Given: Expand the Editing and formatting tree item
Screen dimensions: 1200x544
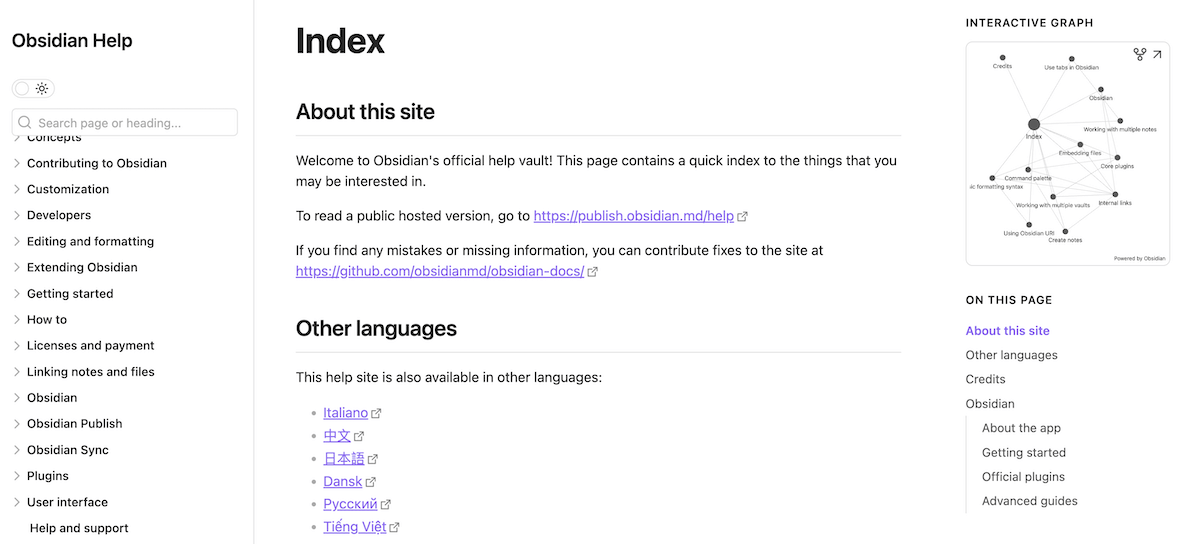Looking at the screenshot, I should [17, 242].
